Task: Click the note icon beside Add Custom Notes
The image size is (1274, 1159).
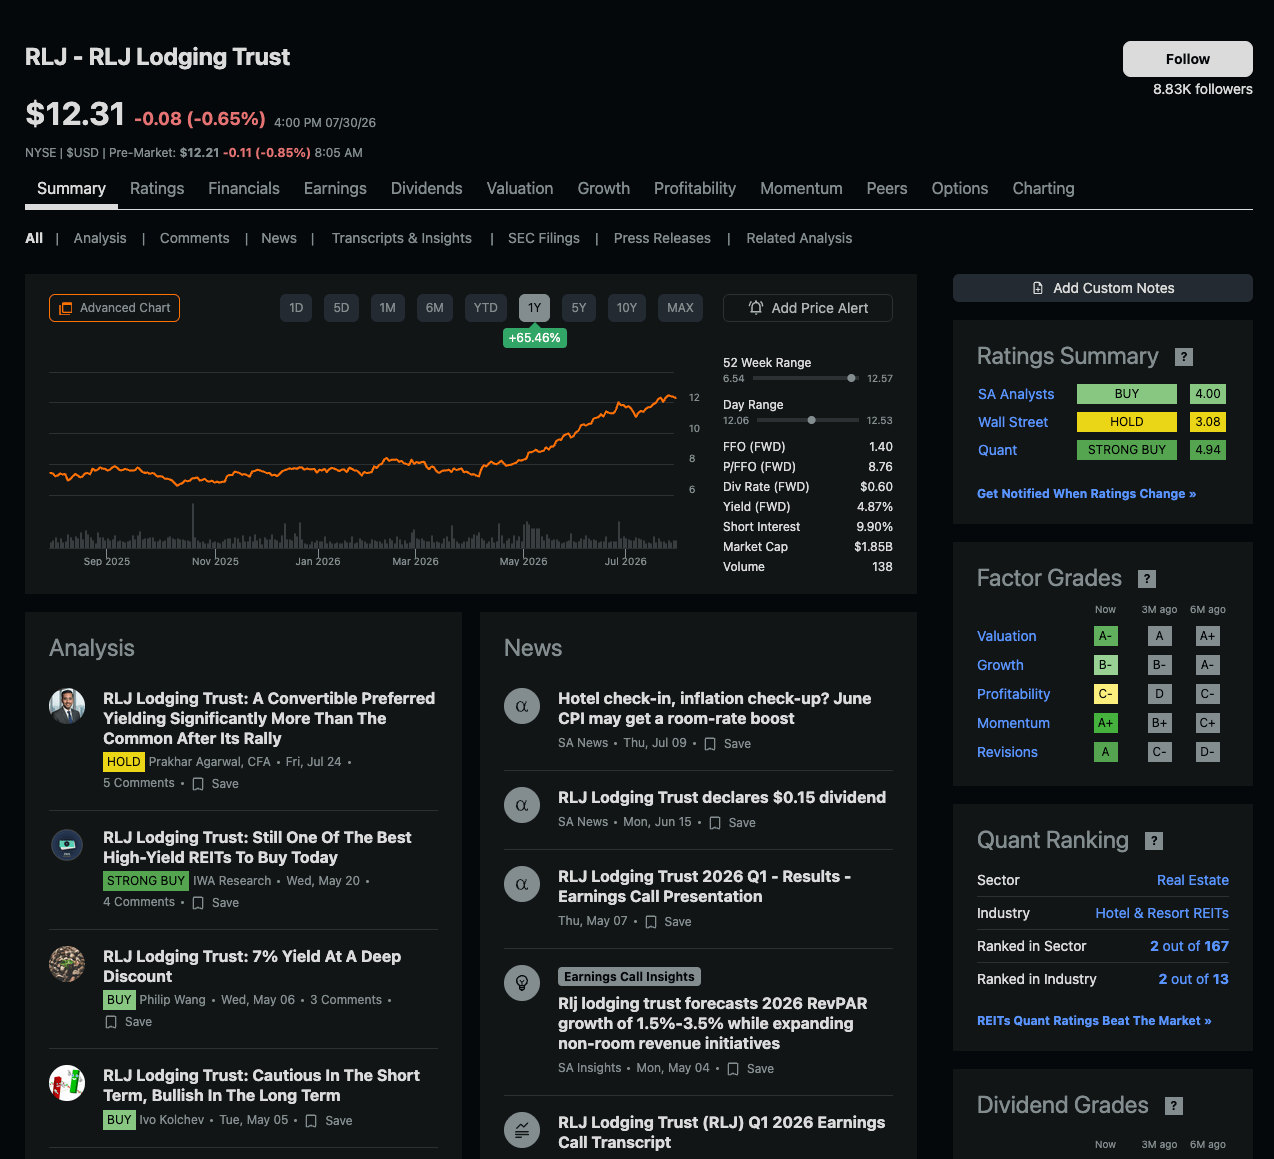Action: pos(1038,288)
